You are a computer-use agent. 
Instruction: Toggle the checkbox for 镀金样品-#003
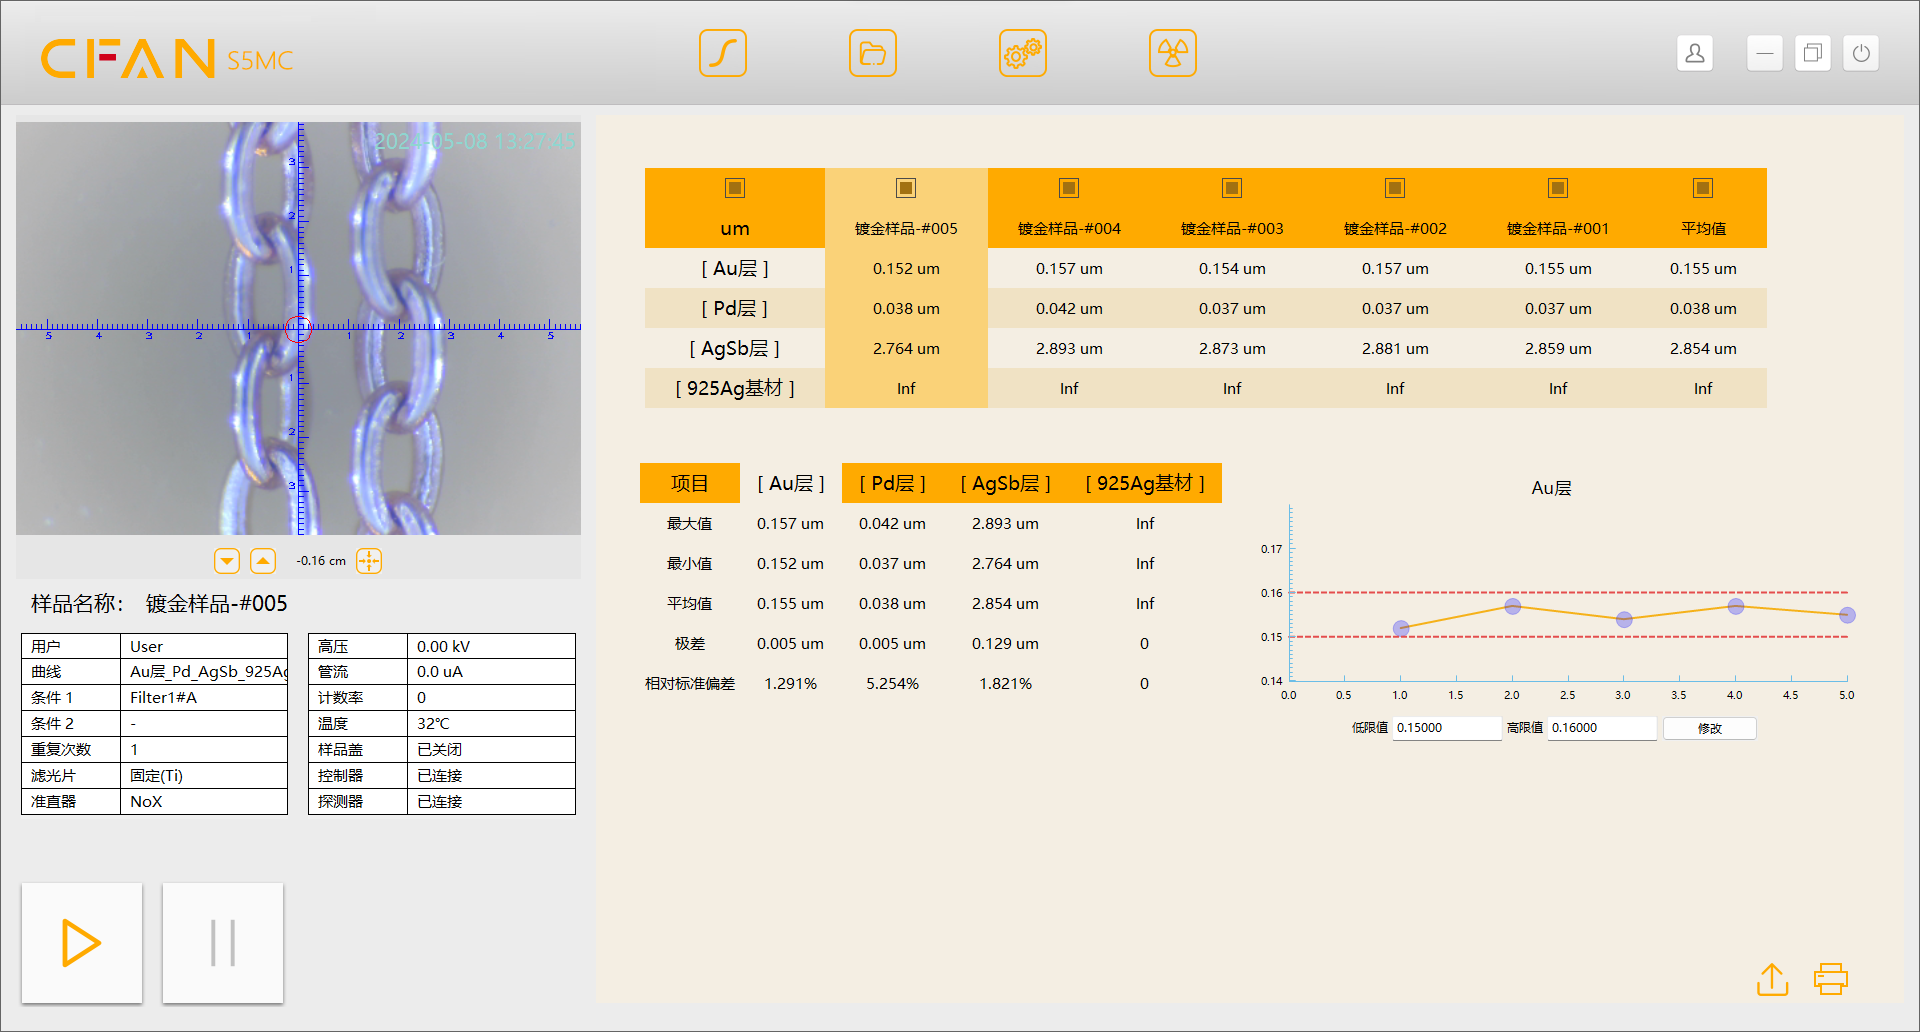click(x=1232, y=188)
